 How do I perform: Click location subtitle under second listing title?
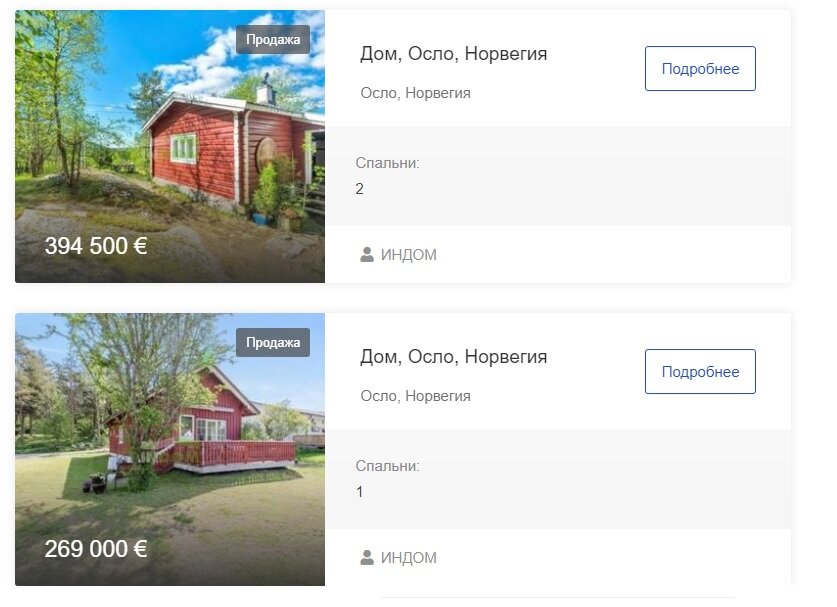(x=415, y=396)
